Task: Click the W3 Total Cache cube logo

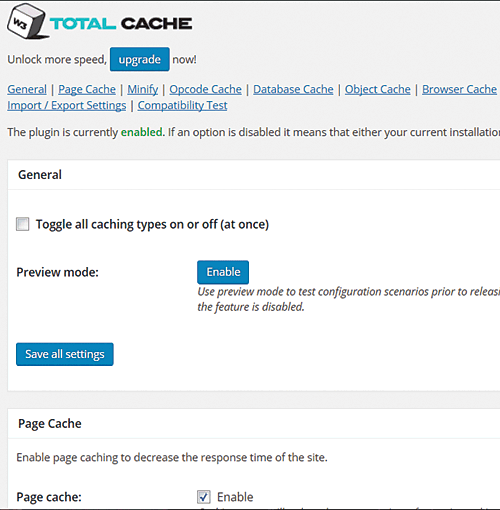Action: tap(27, 21)
